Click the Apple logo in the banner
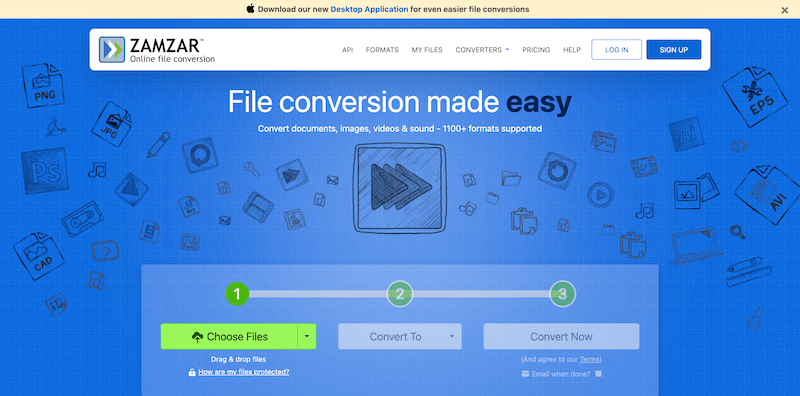Screen dimensions: 800x396 tap(251, 9)
